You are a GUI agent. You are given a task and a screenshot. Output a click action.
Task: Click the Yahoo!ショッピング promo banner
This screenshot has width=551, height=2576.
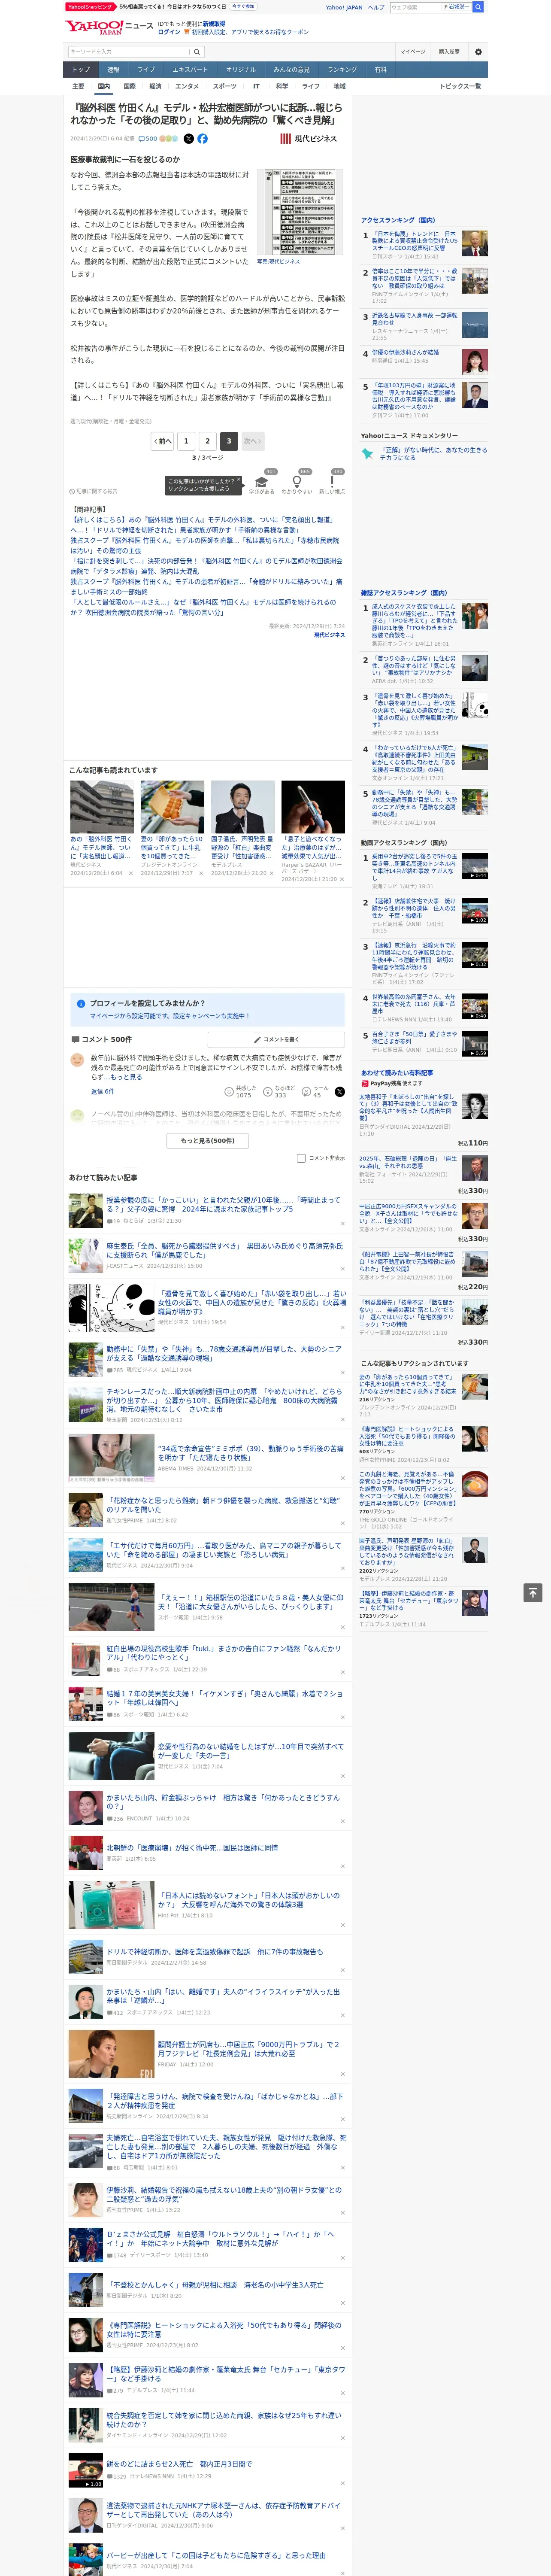161,7
